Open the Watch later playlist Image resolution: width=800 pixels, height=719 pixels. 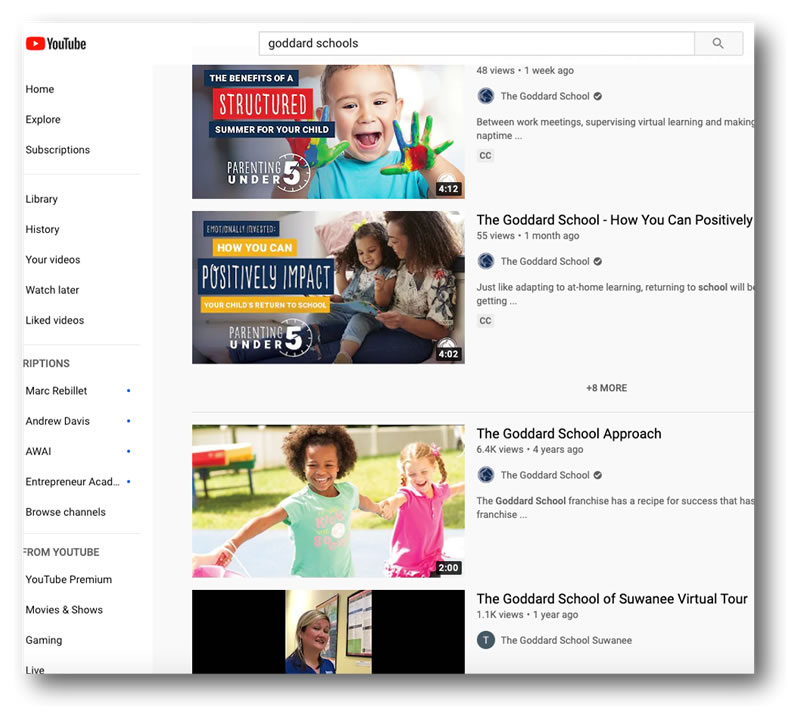click(53, 289)
